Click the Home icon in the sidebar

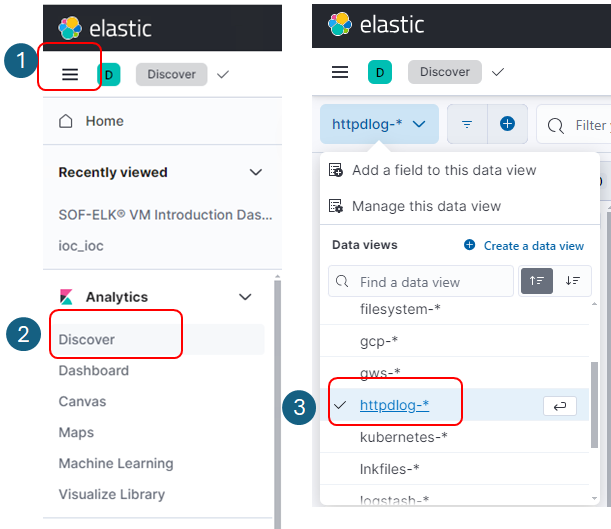click(67, 121)
